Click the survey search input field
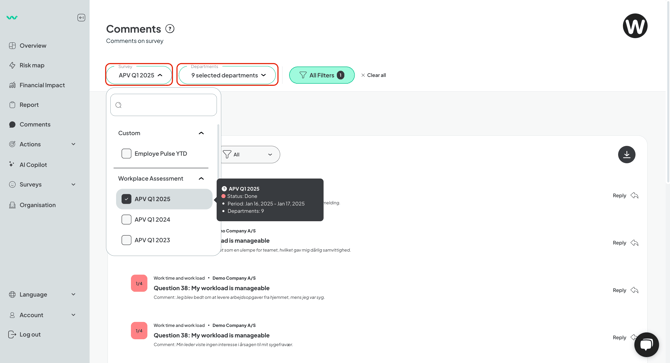Image resolution: width=670 pixels, height=363 pixels. tap(164, 105)
